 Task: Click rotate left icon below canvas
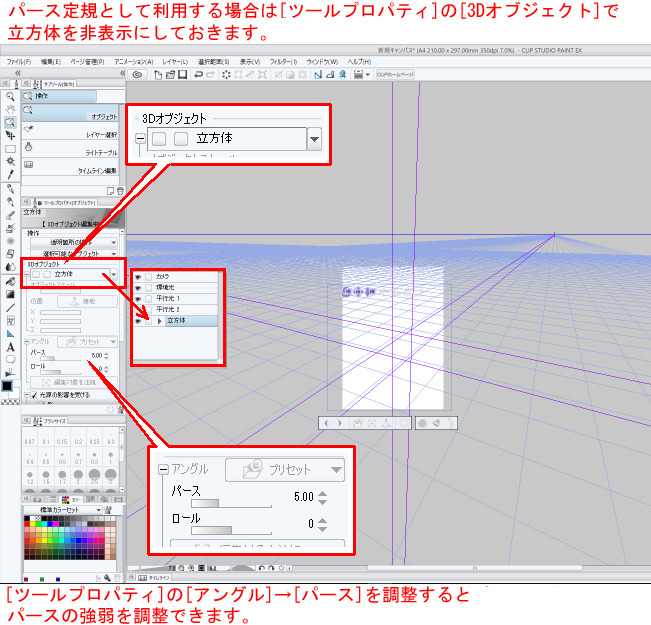(x=262, y=568)
